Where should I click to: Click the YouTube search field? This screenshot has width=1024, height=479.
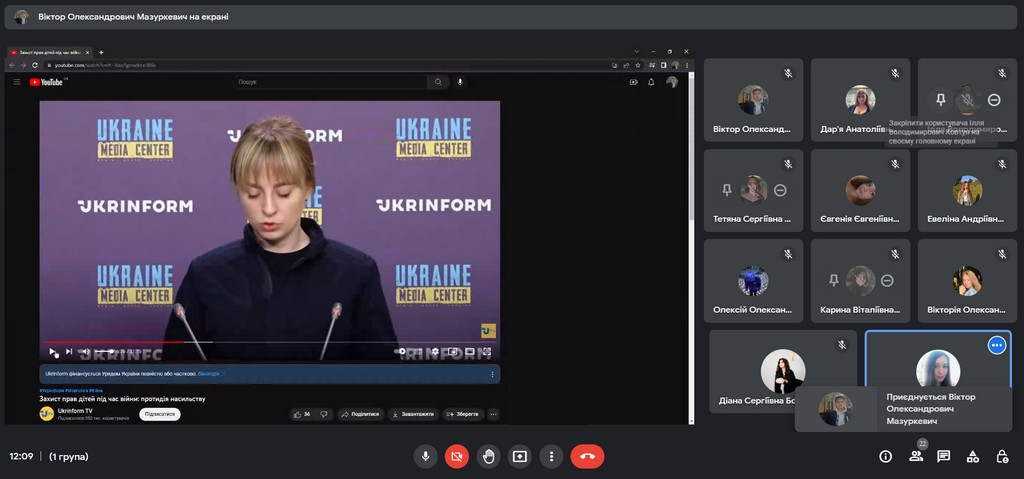pos(330,82)
